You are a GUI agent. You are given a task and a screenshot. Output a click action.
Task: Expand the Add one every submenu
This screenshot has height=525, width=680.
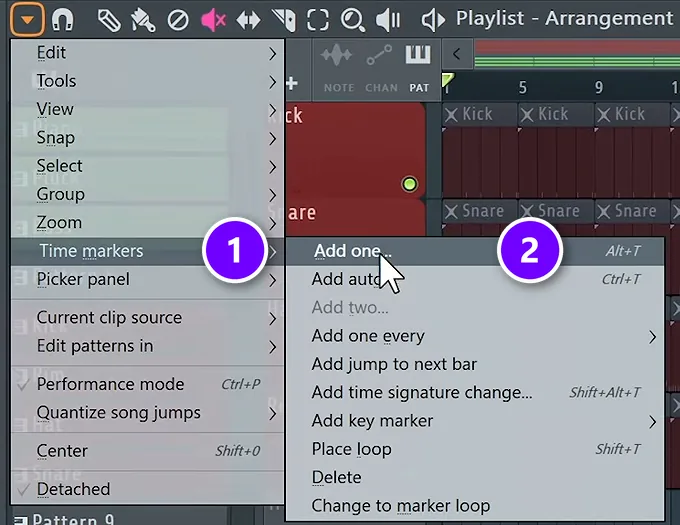coord(475,336)
